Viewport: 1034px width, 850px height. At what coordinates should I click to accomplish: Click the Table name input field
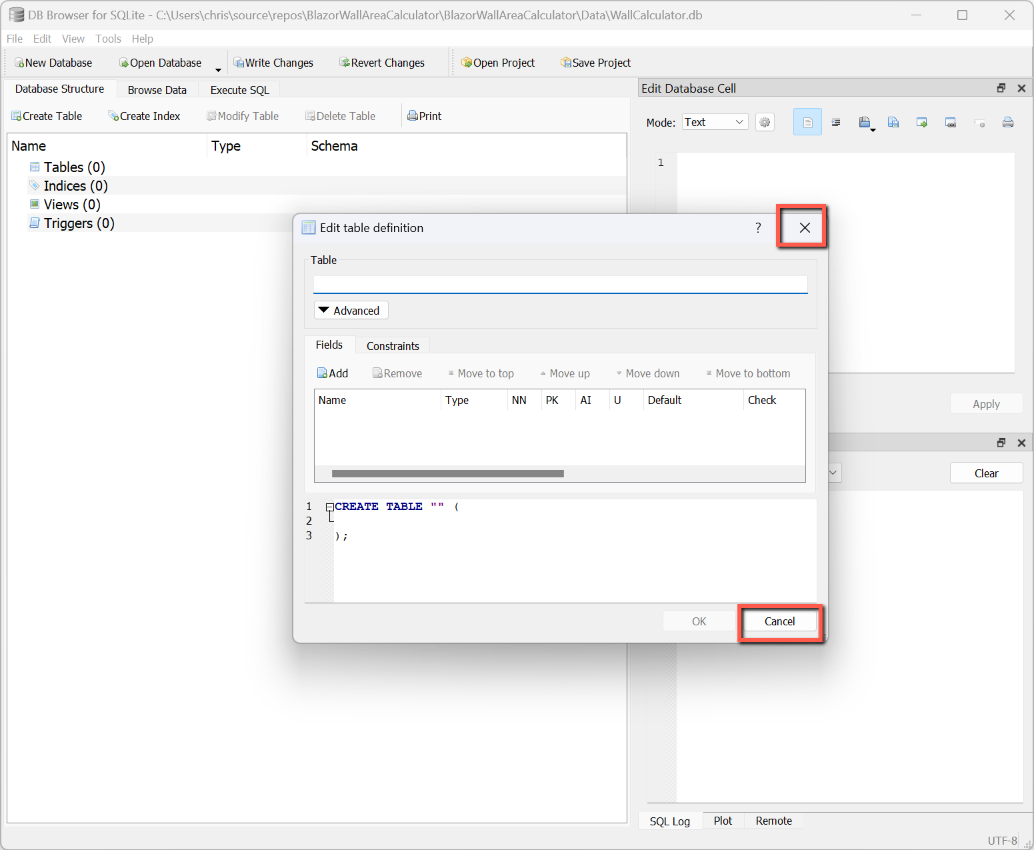click(x=560, y=283)
